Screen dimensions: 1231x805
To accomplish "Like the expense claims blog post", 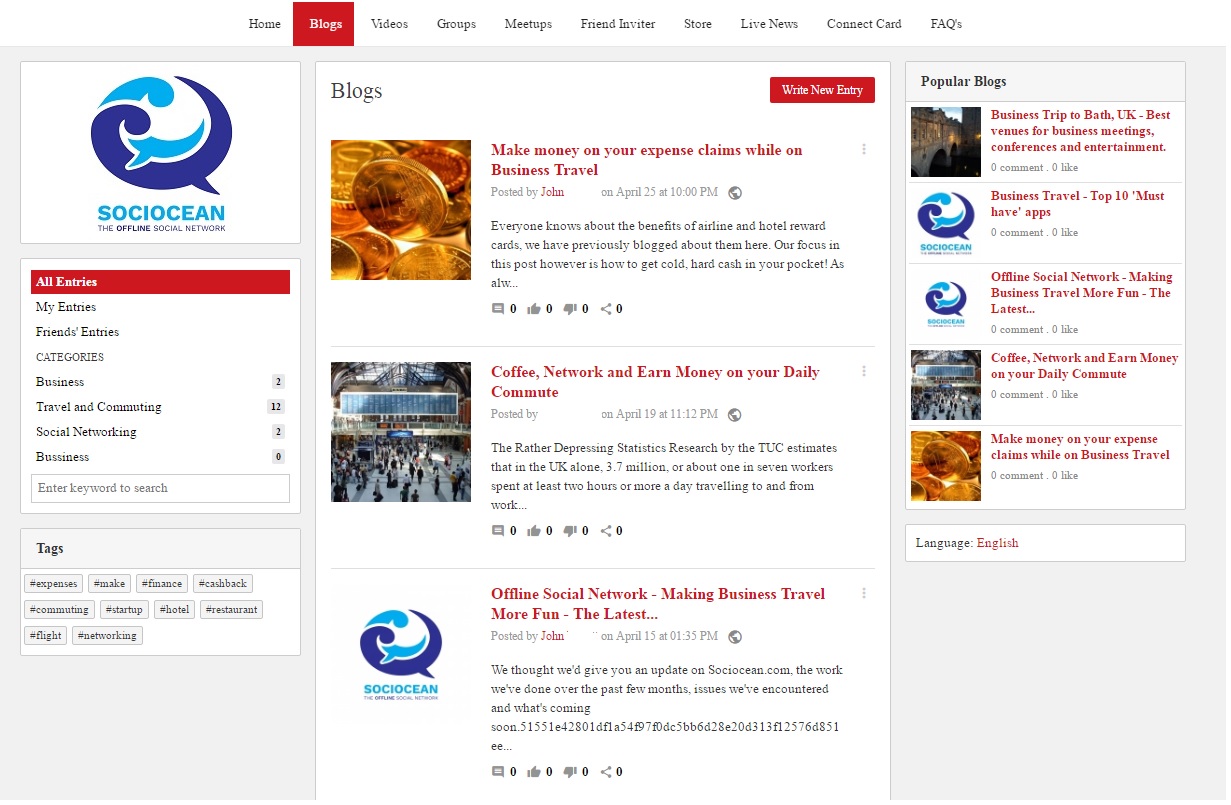I will tap(534, 309).
